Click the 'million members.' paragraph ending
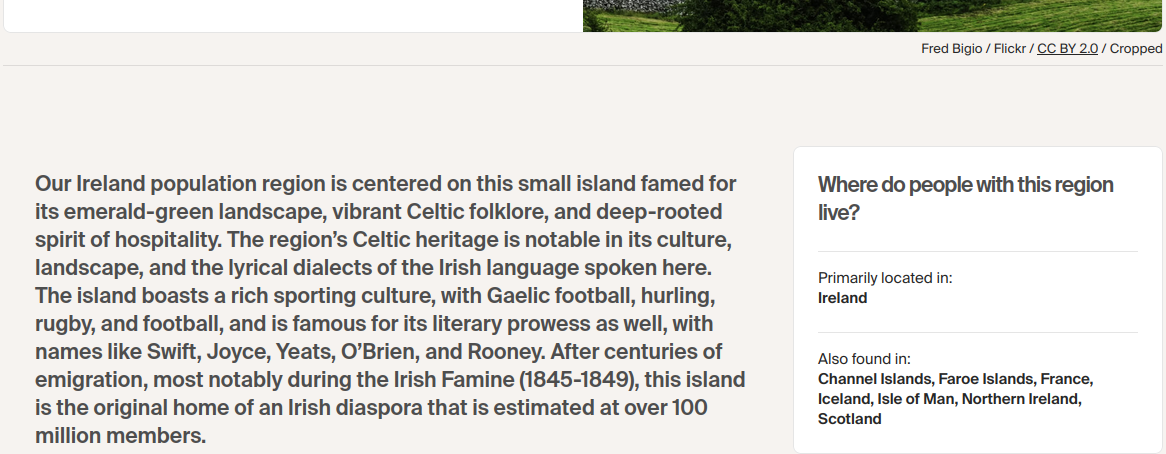 point(120,436)
